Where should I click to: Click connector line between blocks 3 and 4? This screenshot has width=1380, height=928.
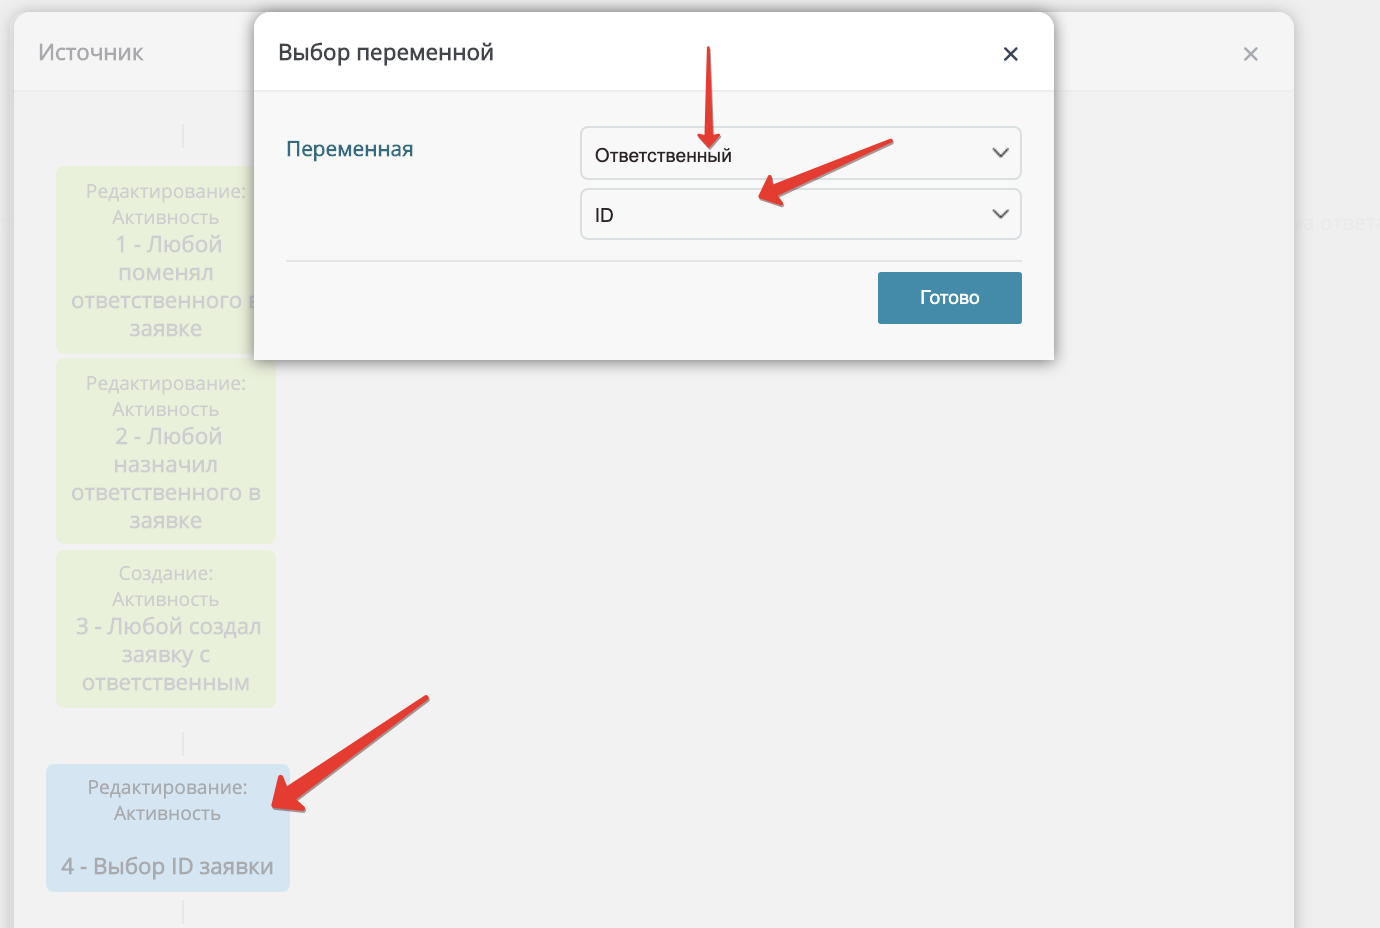pyautogui.click(x=183, y=744)
